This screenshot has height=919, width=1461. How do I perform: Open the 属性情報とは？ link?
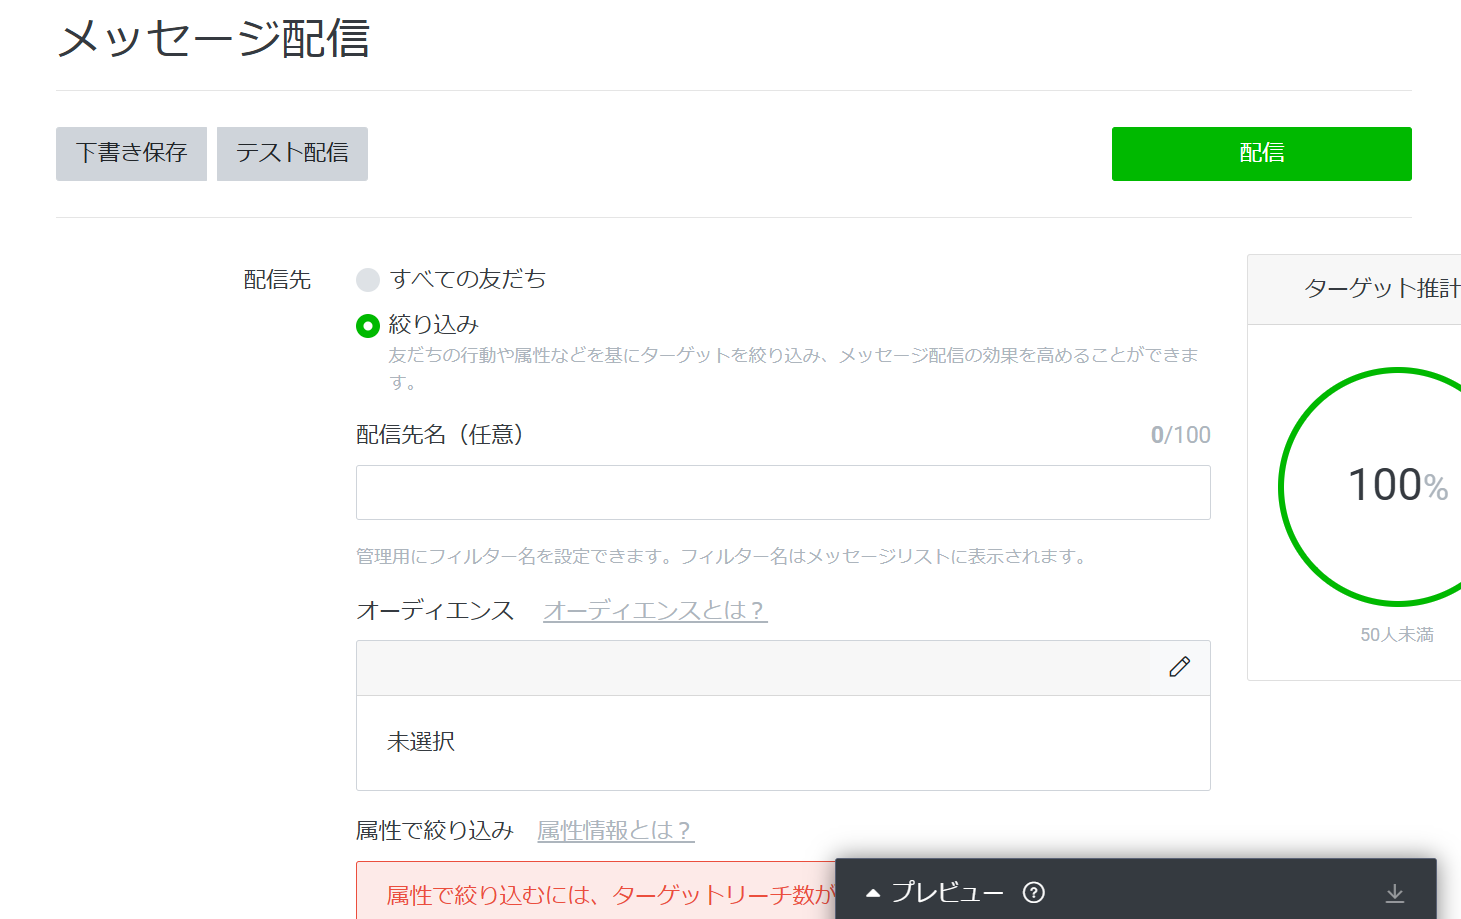pyautogui.click(x=615, y=830)
